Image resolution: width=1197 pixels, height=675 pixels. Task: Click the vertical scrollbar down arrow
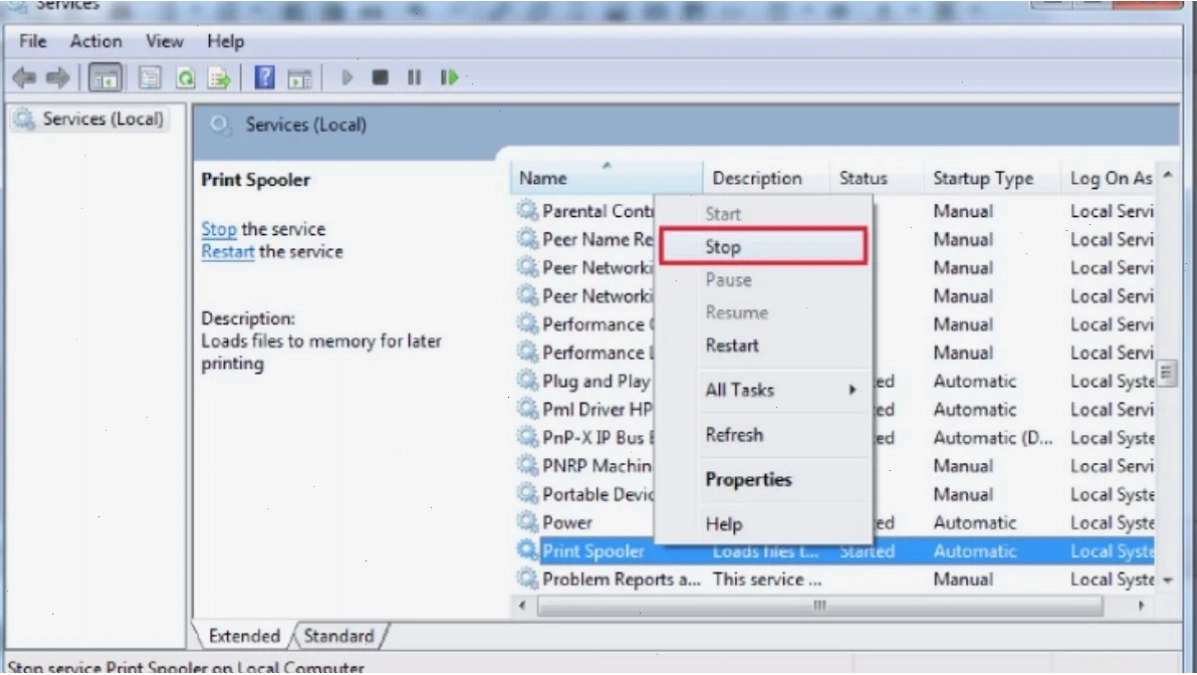click(1167, 581)
